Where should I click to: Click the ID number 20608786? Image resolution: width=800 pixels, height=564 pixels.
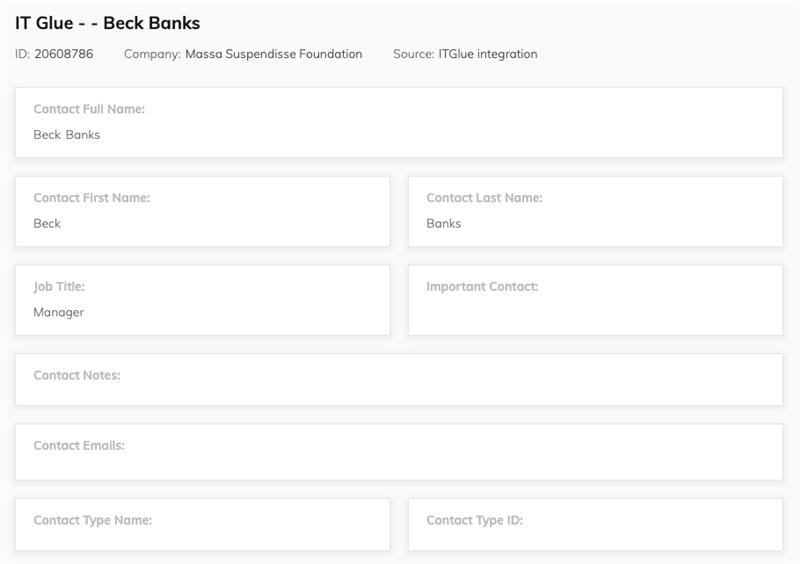[x=64, y=54]
